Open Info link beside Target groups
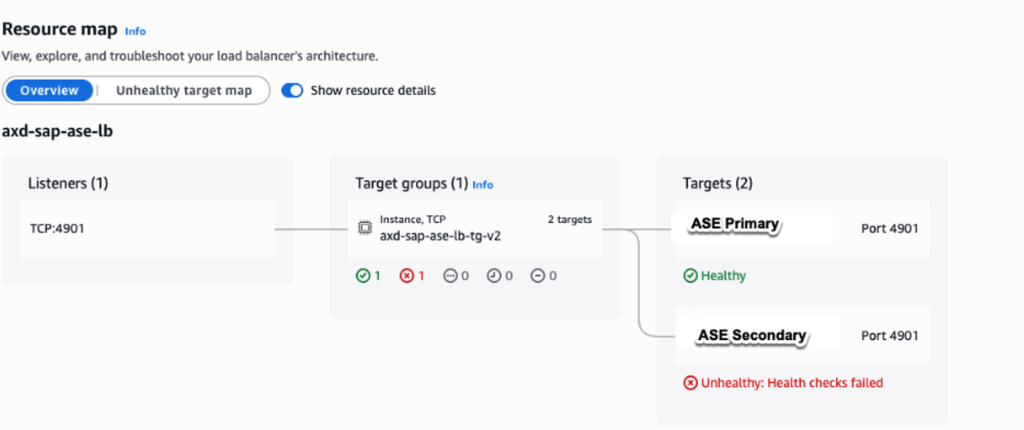The image size is (1024, 430). 483,185
